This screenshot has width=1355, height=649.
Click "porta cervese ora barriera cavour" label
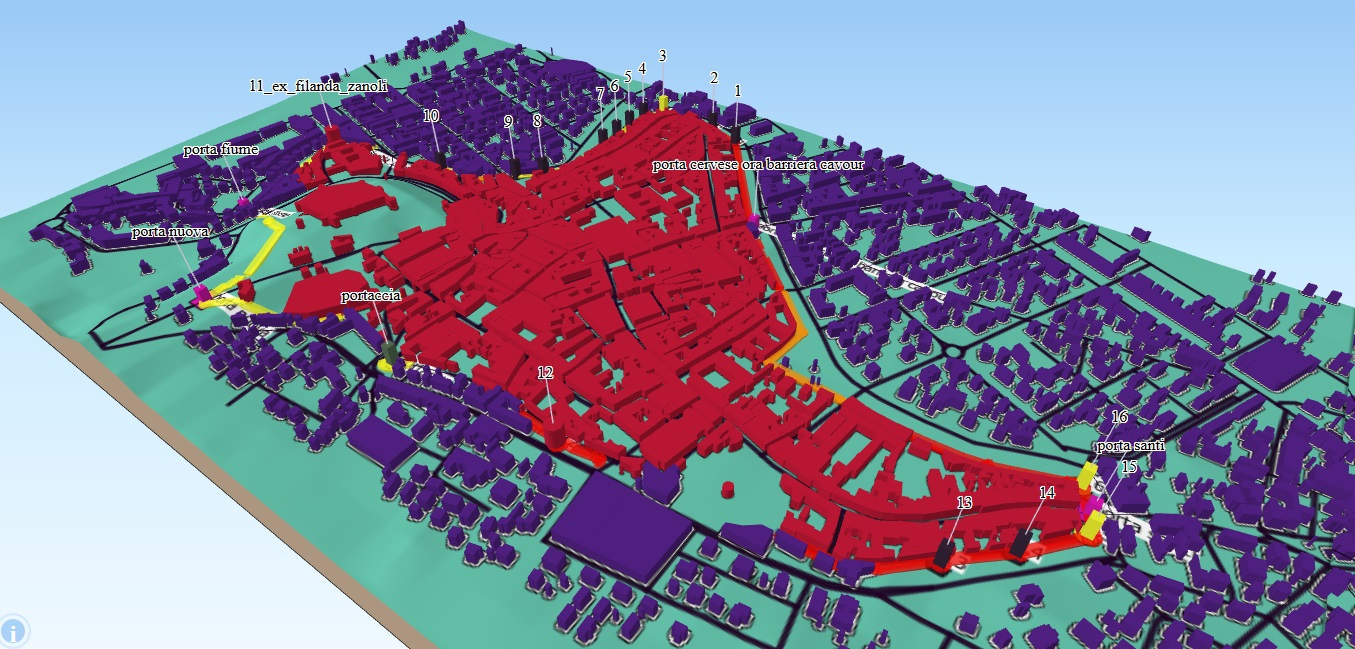pos(757,164)
